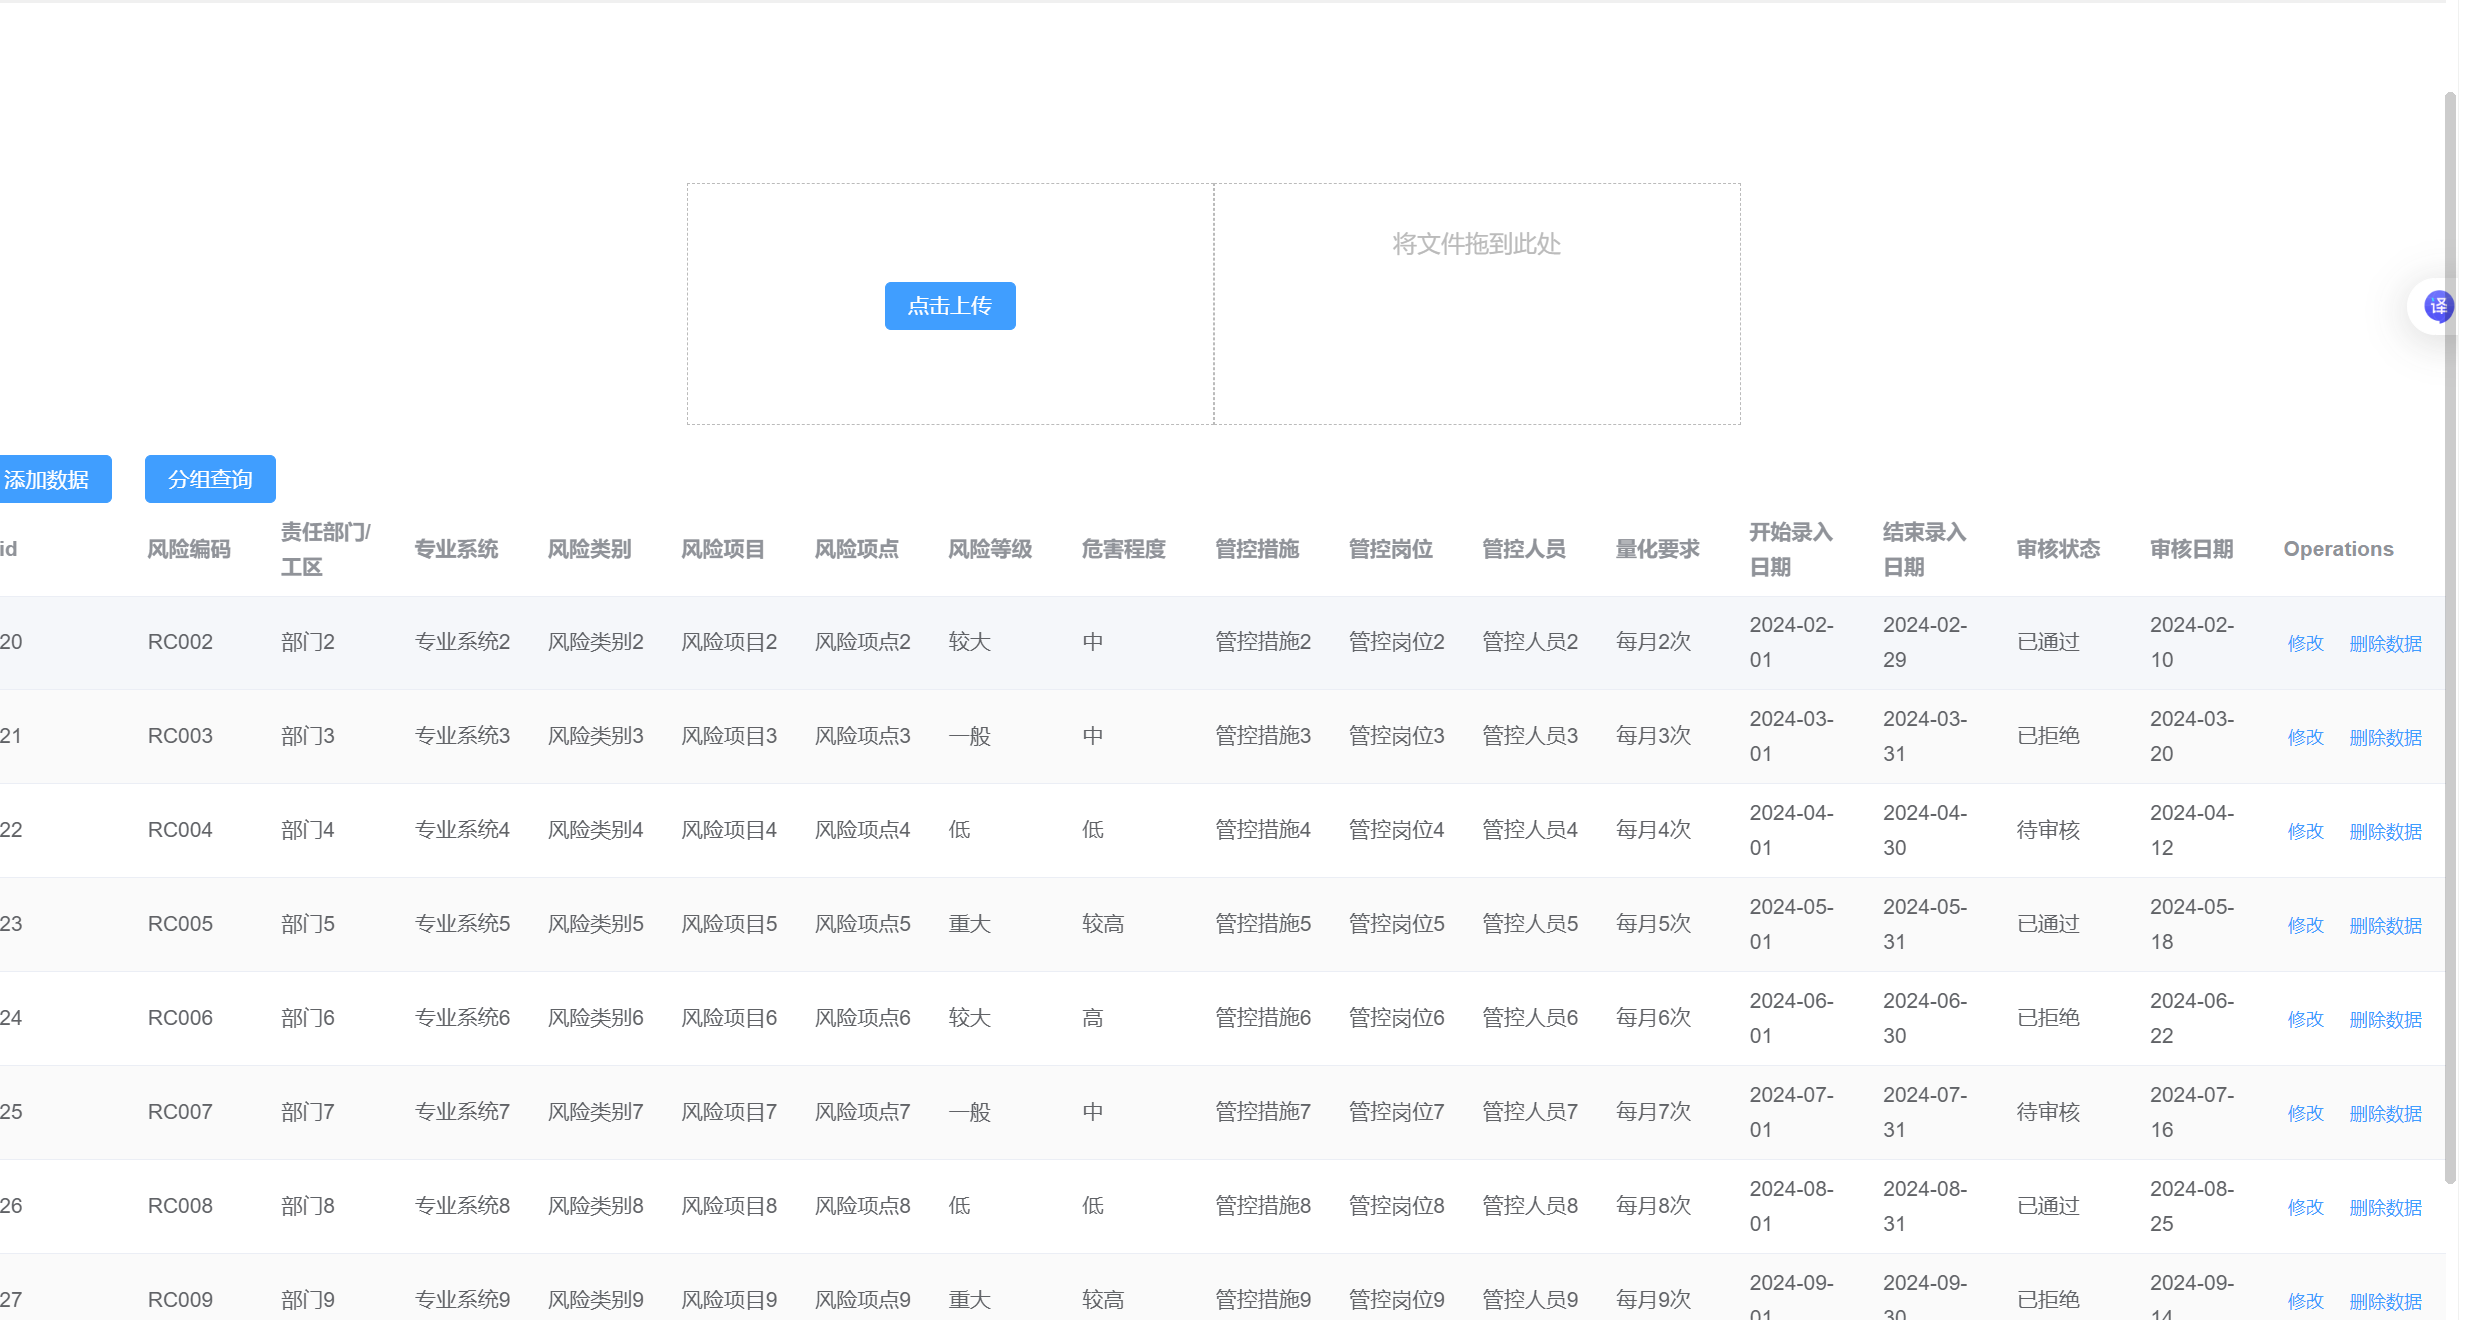Viewport: 2465px width, 1320px height.
Task: Click 修改 for row RC009
Action: pyautogui.click(x=2305, y=1301)
